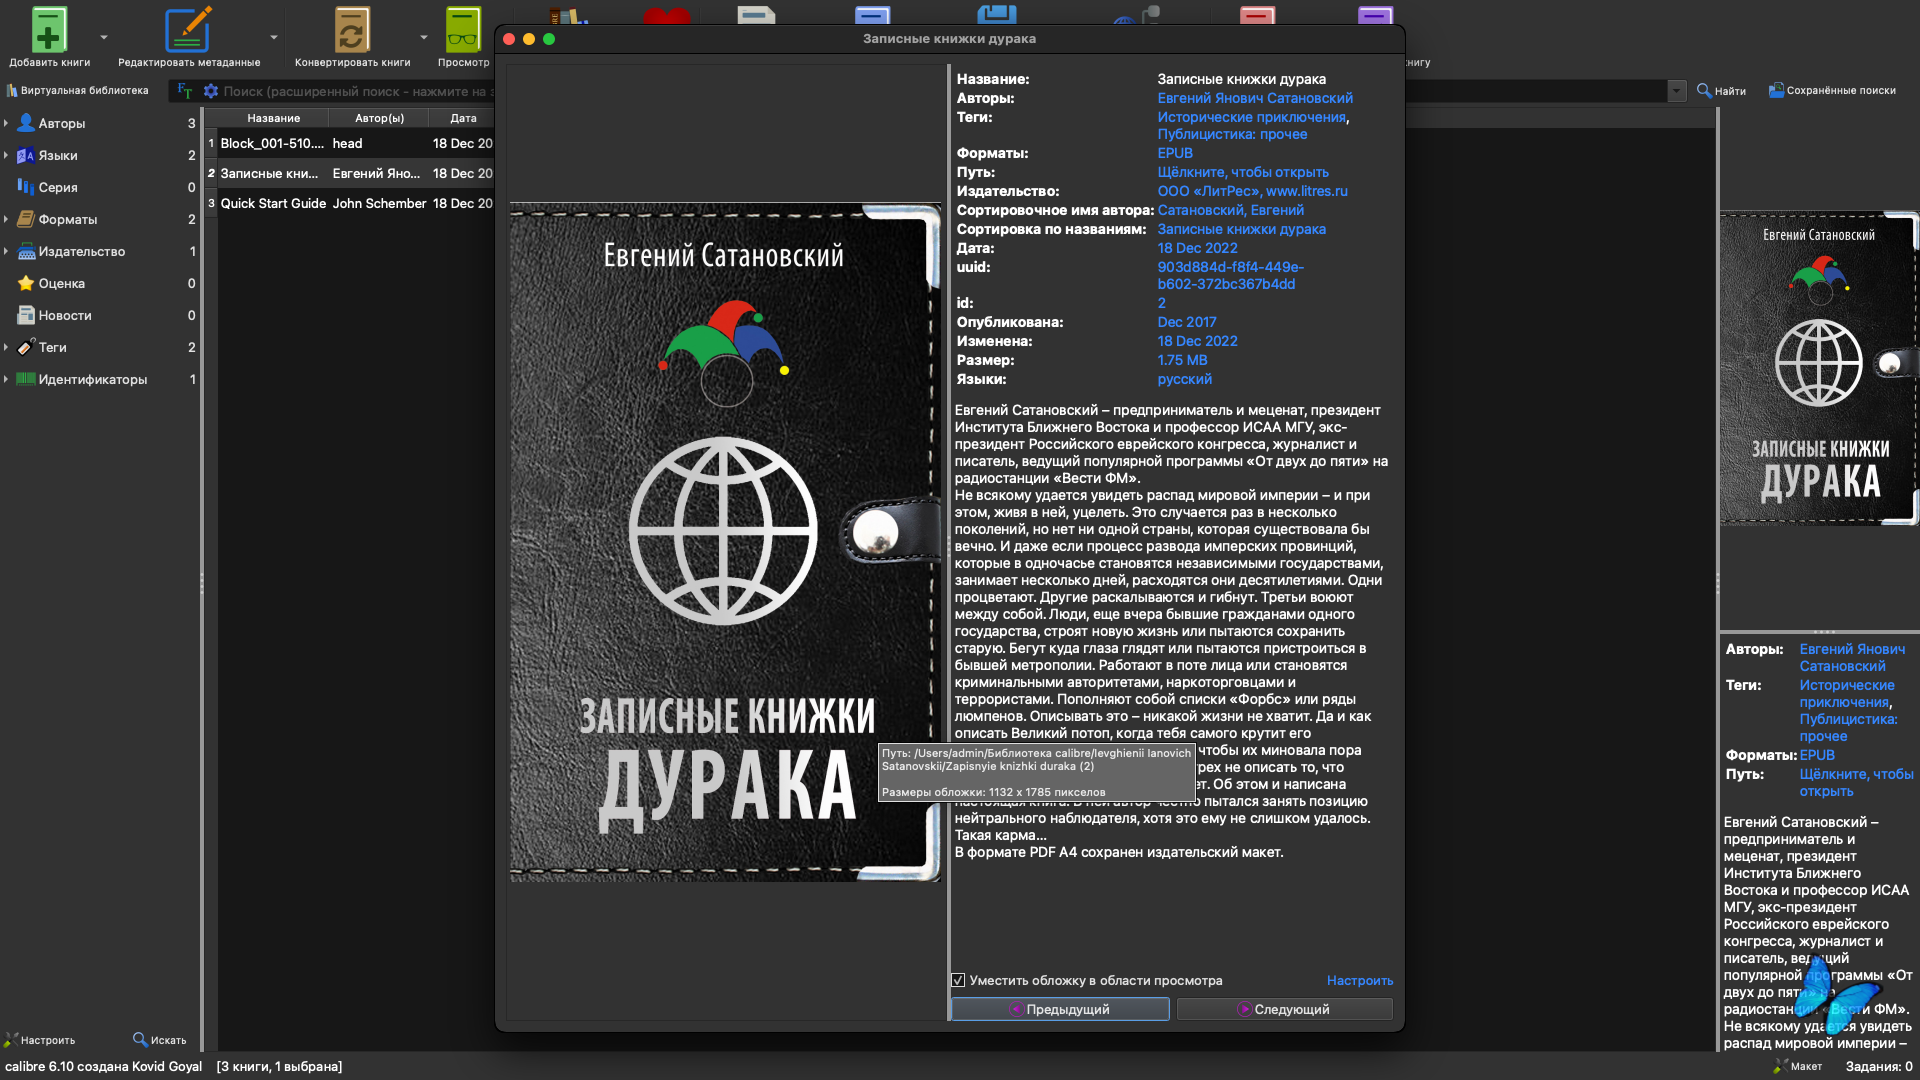Open Редактировать метаданные pencil icon
The image size is (1920, 1080).
pyautogui.click(x=188, y=30)
